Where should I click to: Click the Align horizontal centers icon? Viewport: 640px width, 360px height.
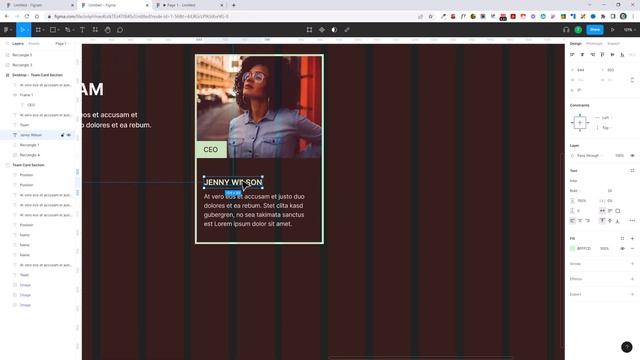(x=582, y=54)
